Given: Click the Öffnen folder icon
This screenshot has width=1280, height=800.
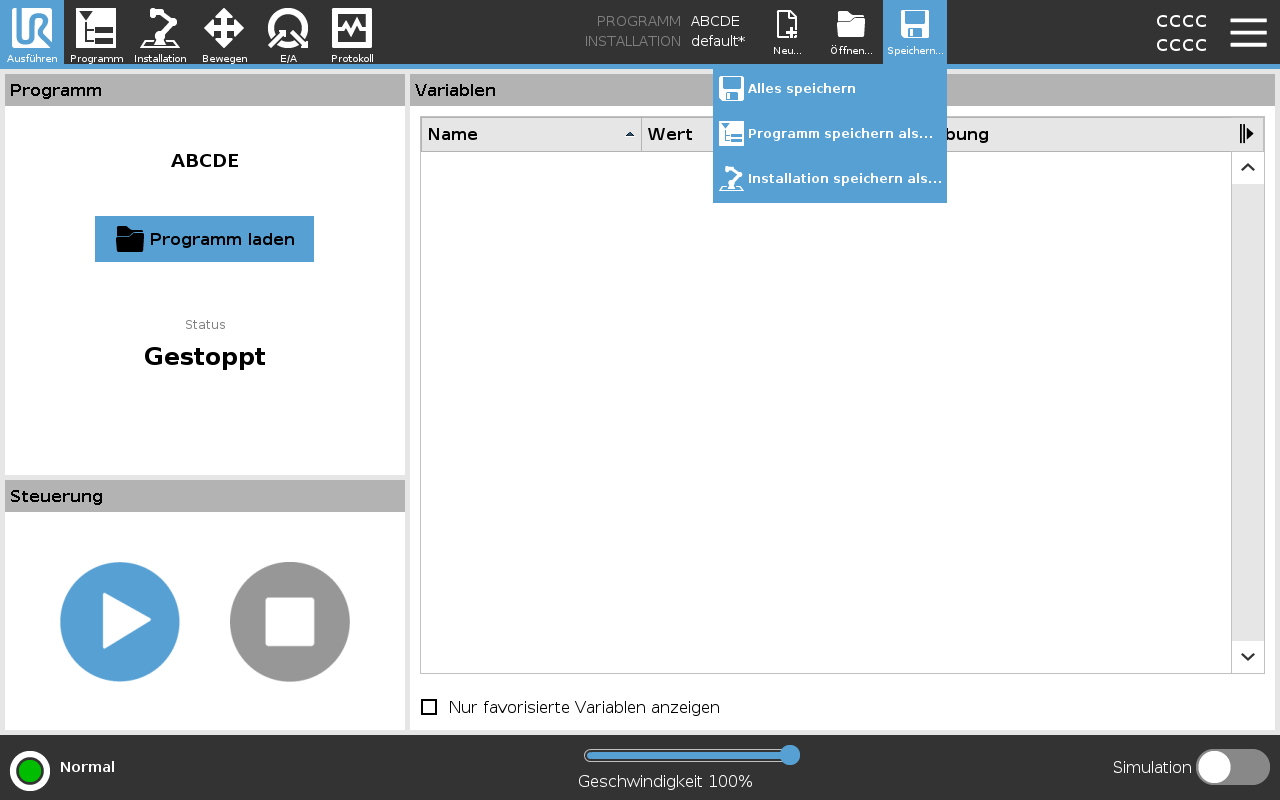Looking at the screenshot, I should pyautogui.click(x=851, y=32).
